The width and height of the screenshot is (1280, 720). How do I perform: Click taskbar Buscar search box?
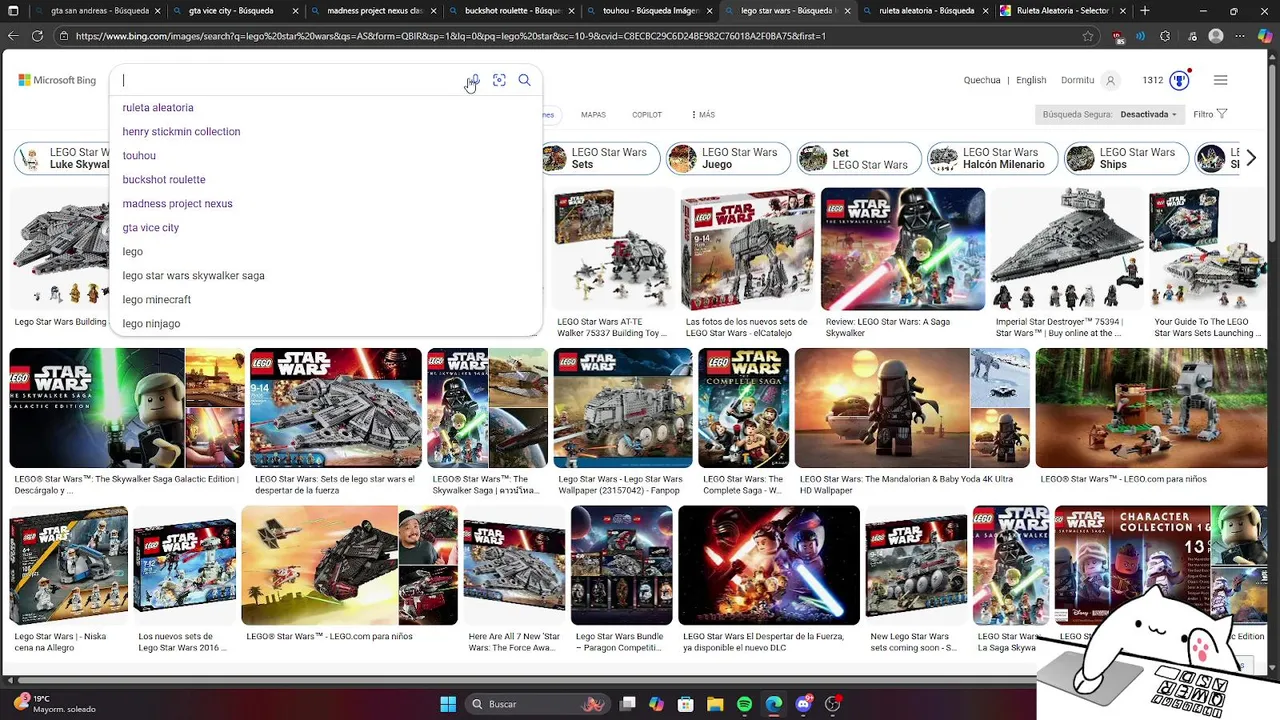tap(537, 704)
